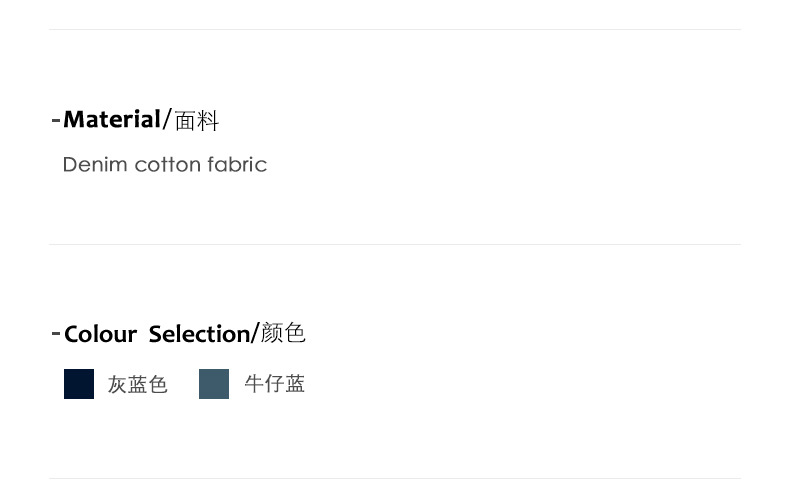Click the dash before Colour Selection
Viewport: 790px width, 497px height.
coord(55,333)
